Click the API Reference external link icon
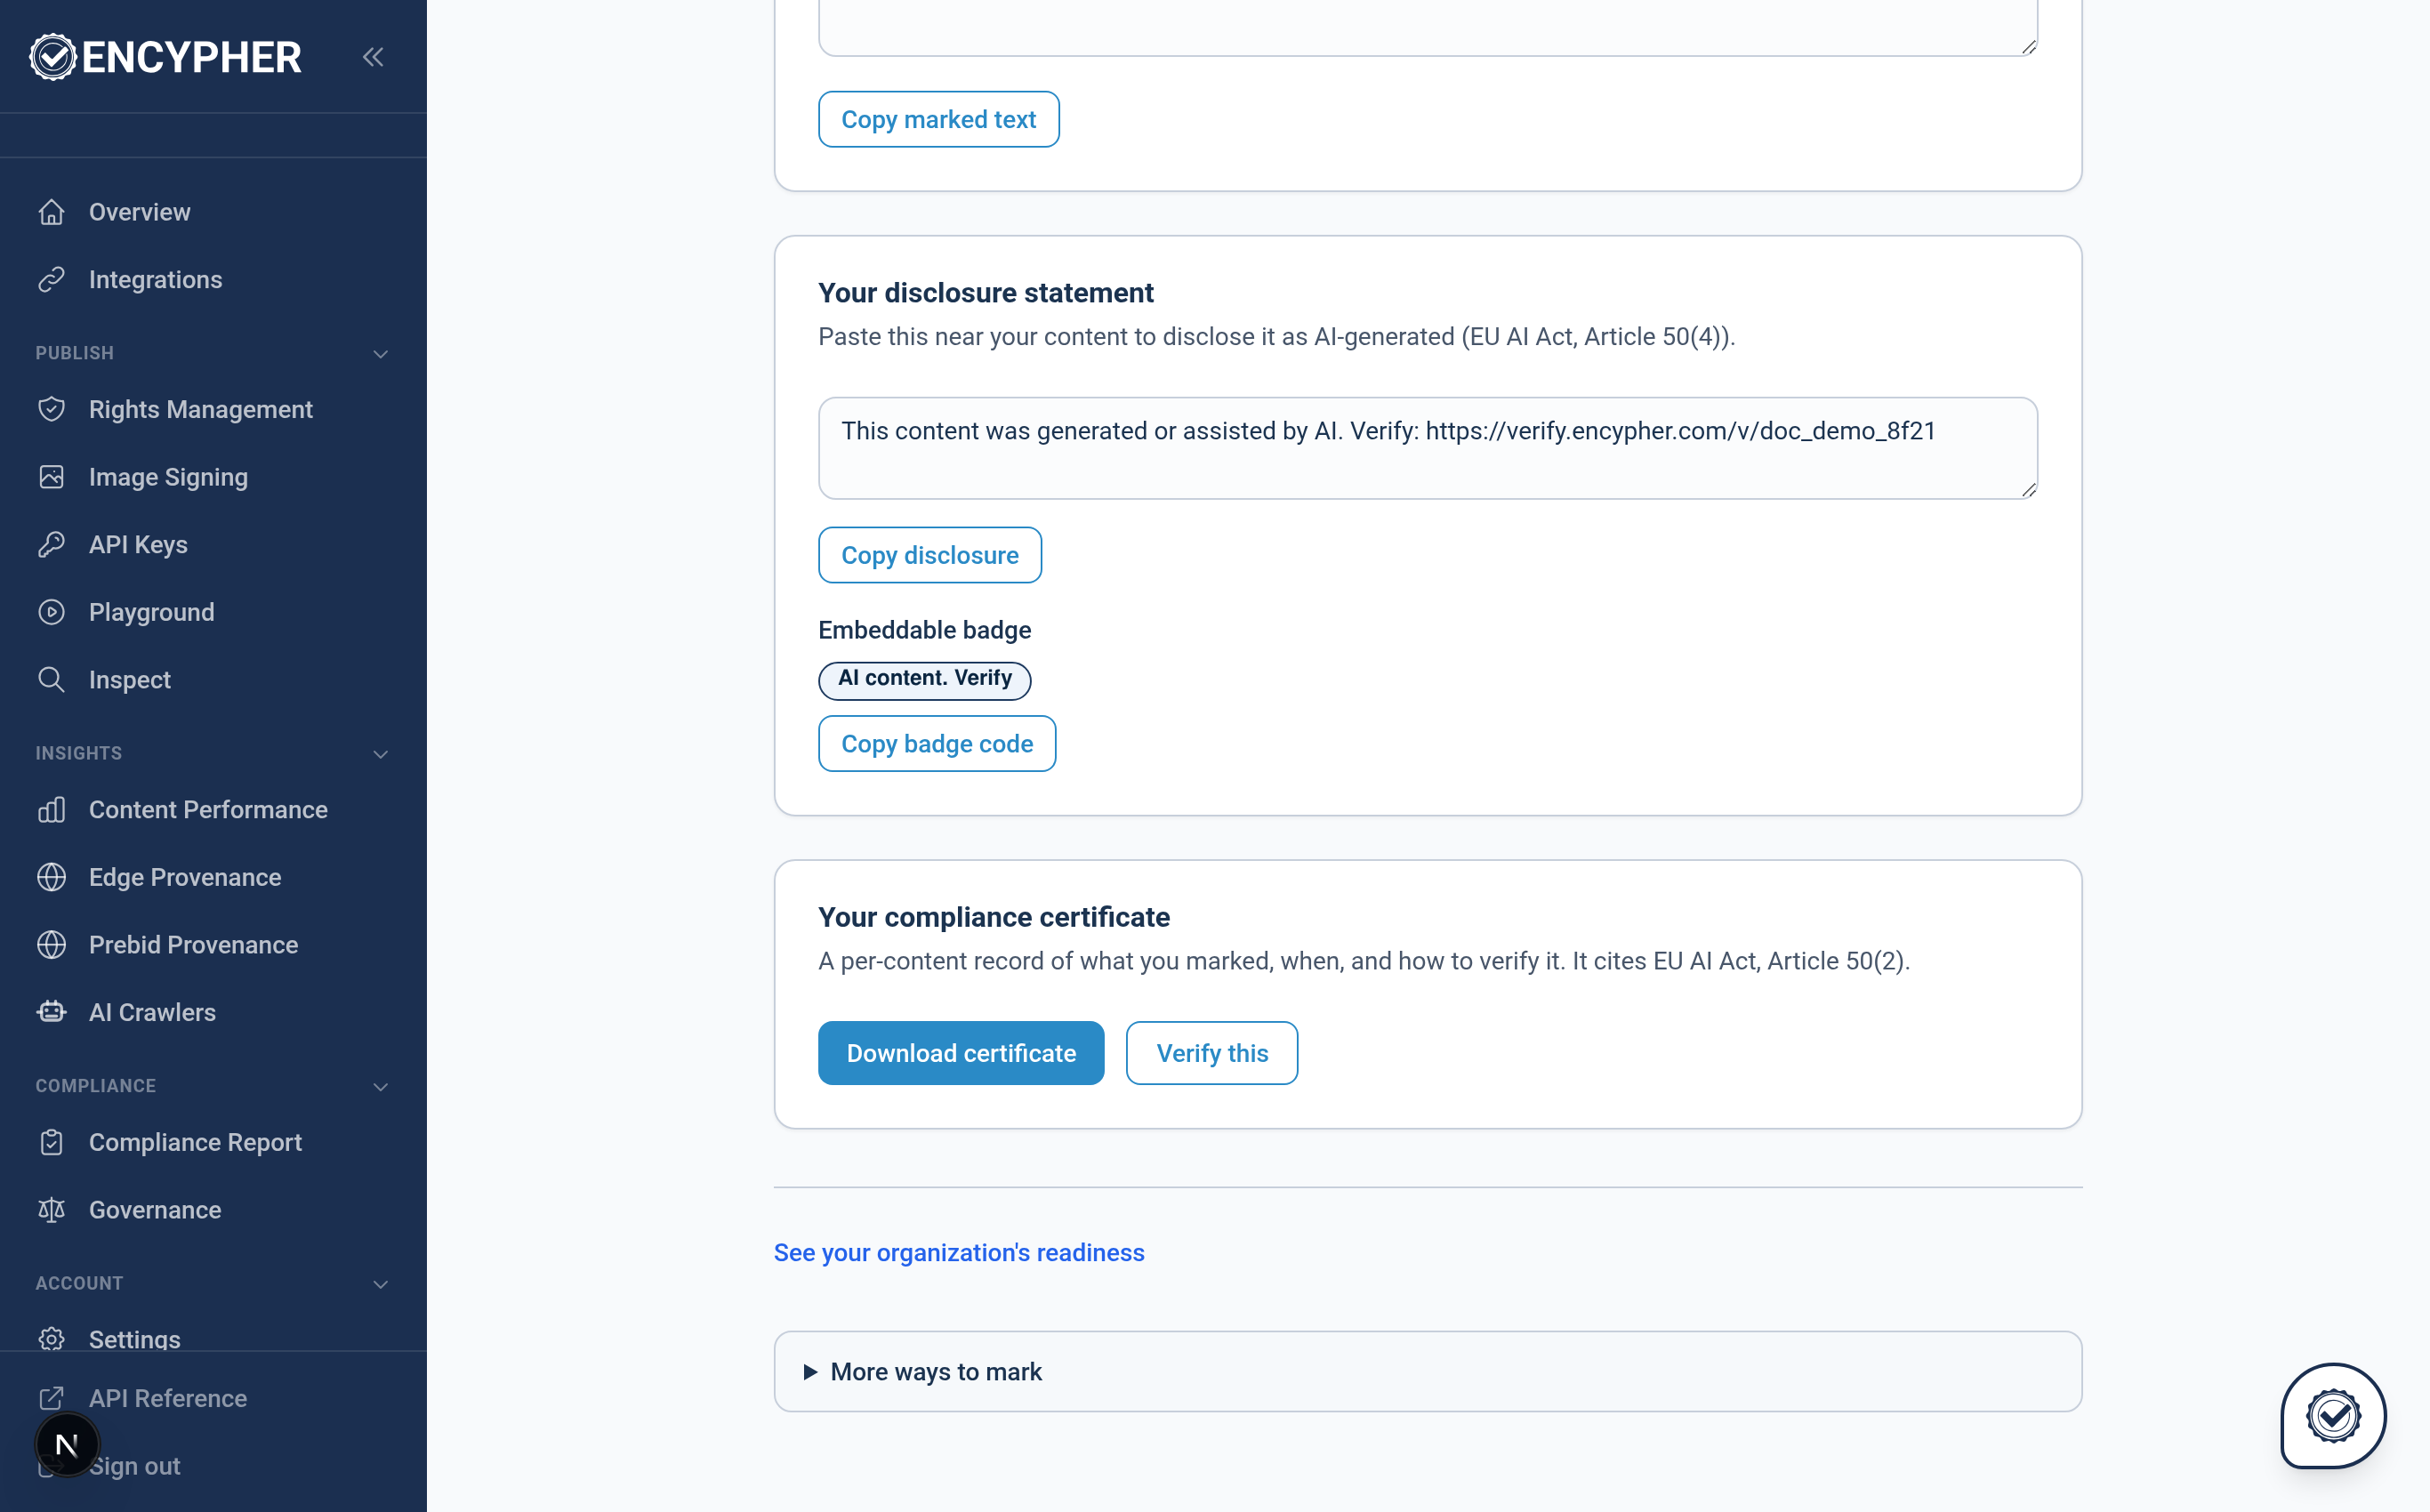Image resolution: width=2430 pixels, height=1512 pixels. point(52,1398)
